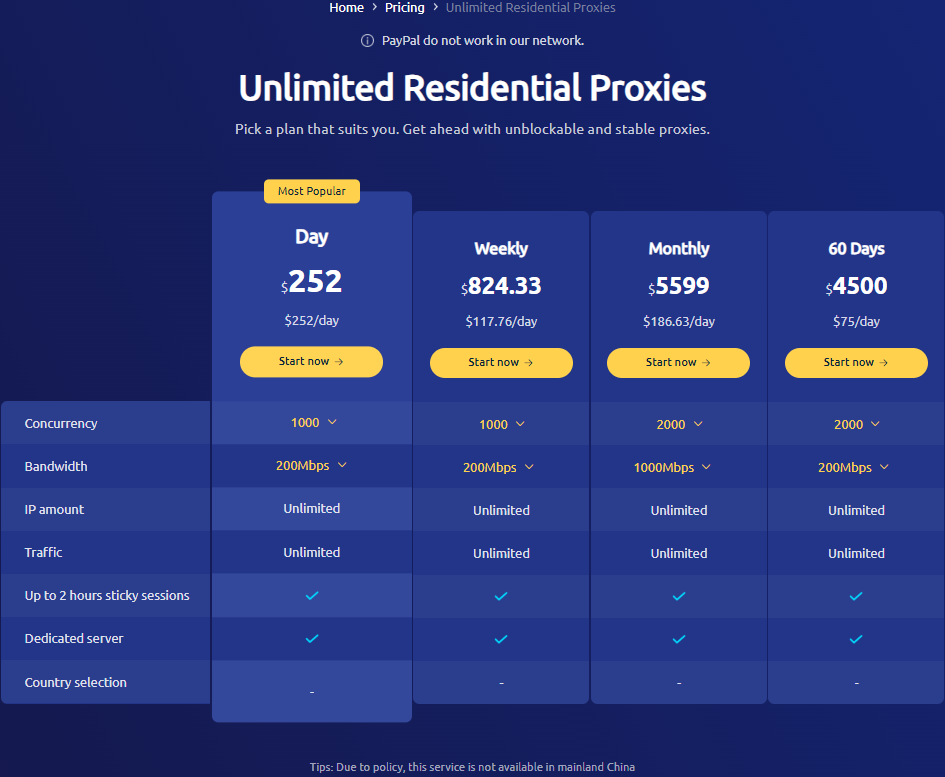
Task: Click dedicated server checkmark in Day column
Action: 312,638
